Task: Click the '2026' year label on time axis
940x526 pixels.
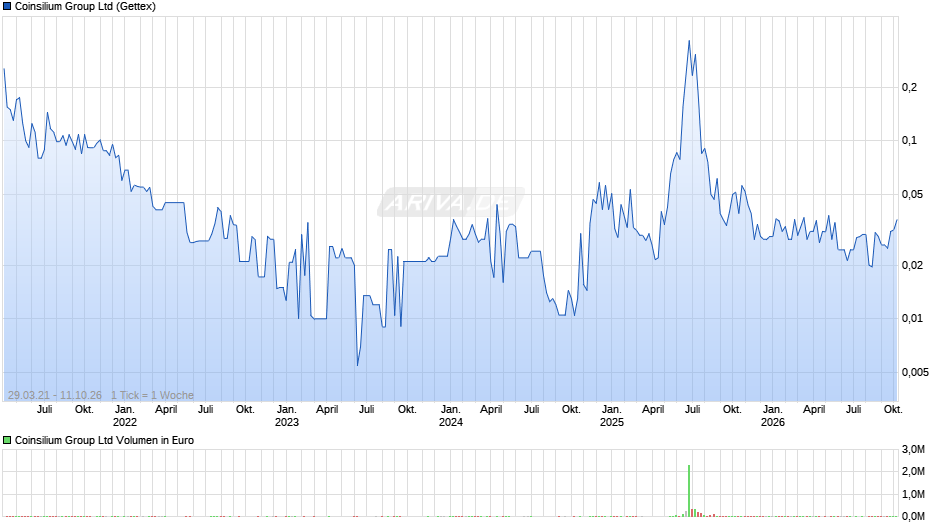Action: pos(773,422)
